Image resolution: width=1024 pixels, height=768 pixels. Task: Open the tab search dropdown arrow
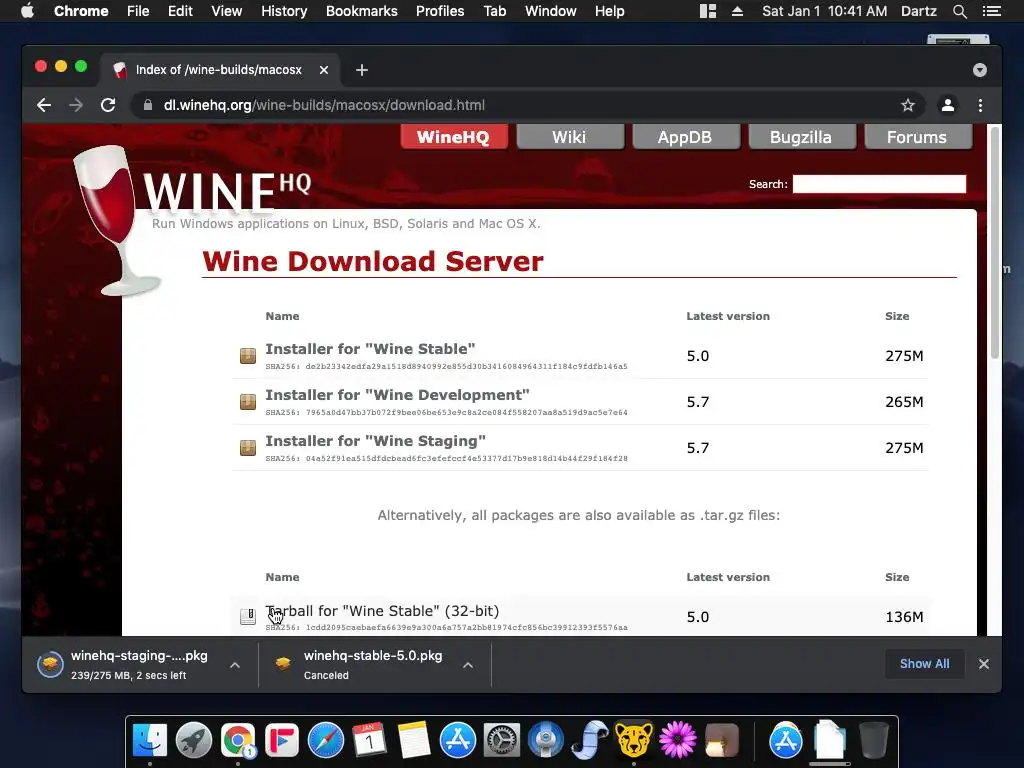tap(980, 70)
